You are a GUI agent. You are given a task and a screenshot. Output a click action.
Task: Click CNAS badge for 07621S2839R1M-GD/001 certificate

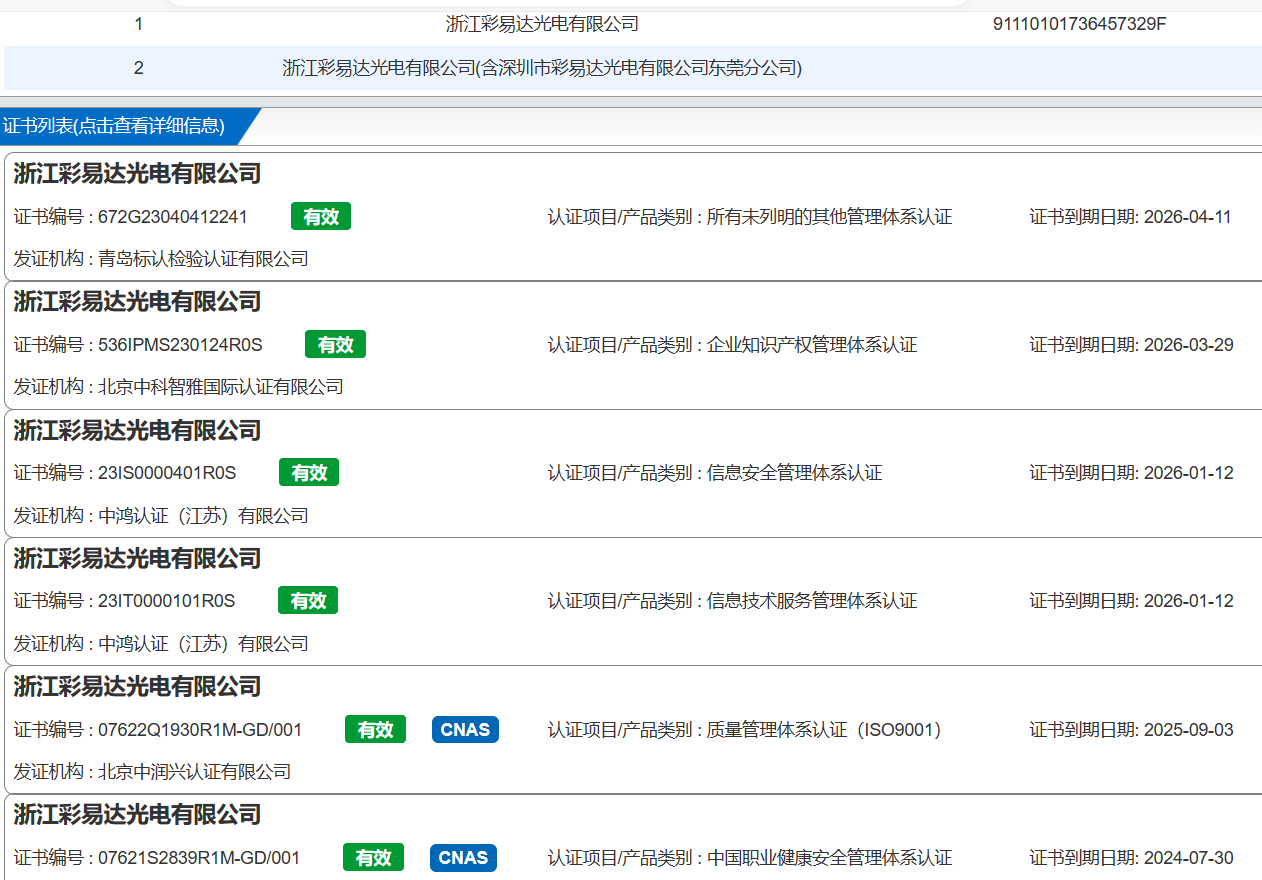point(463,857)
